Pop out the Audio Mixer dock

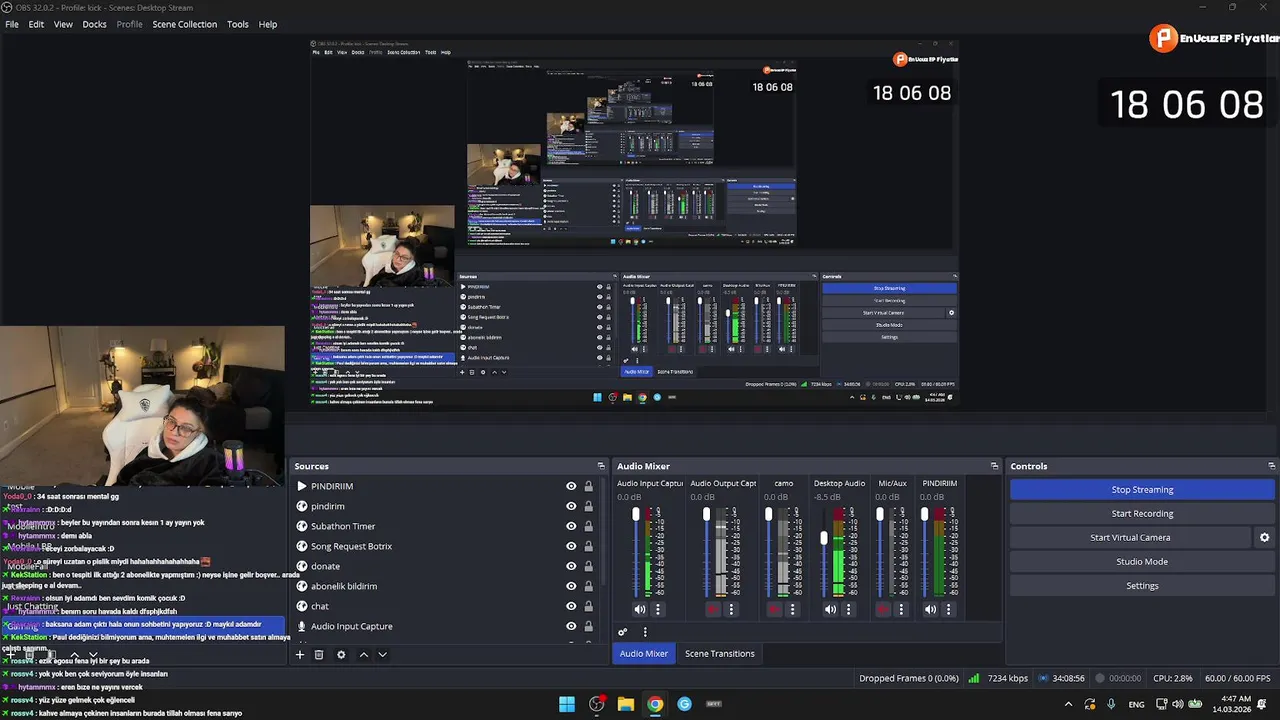pyautogui.click(x=994, y=466)
